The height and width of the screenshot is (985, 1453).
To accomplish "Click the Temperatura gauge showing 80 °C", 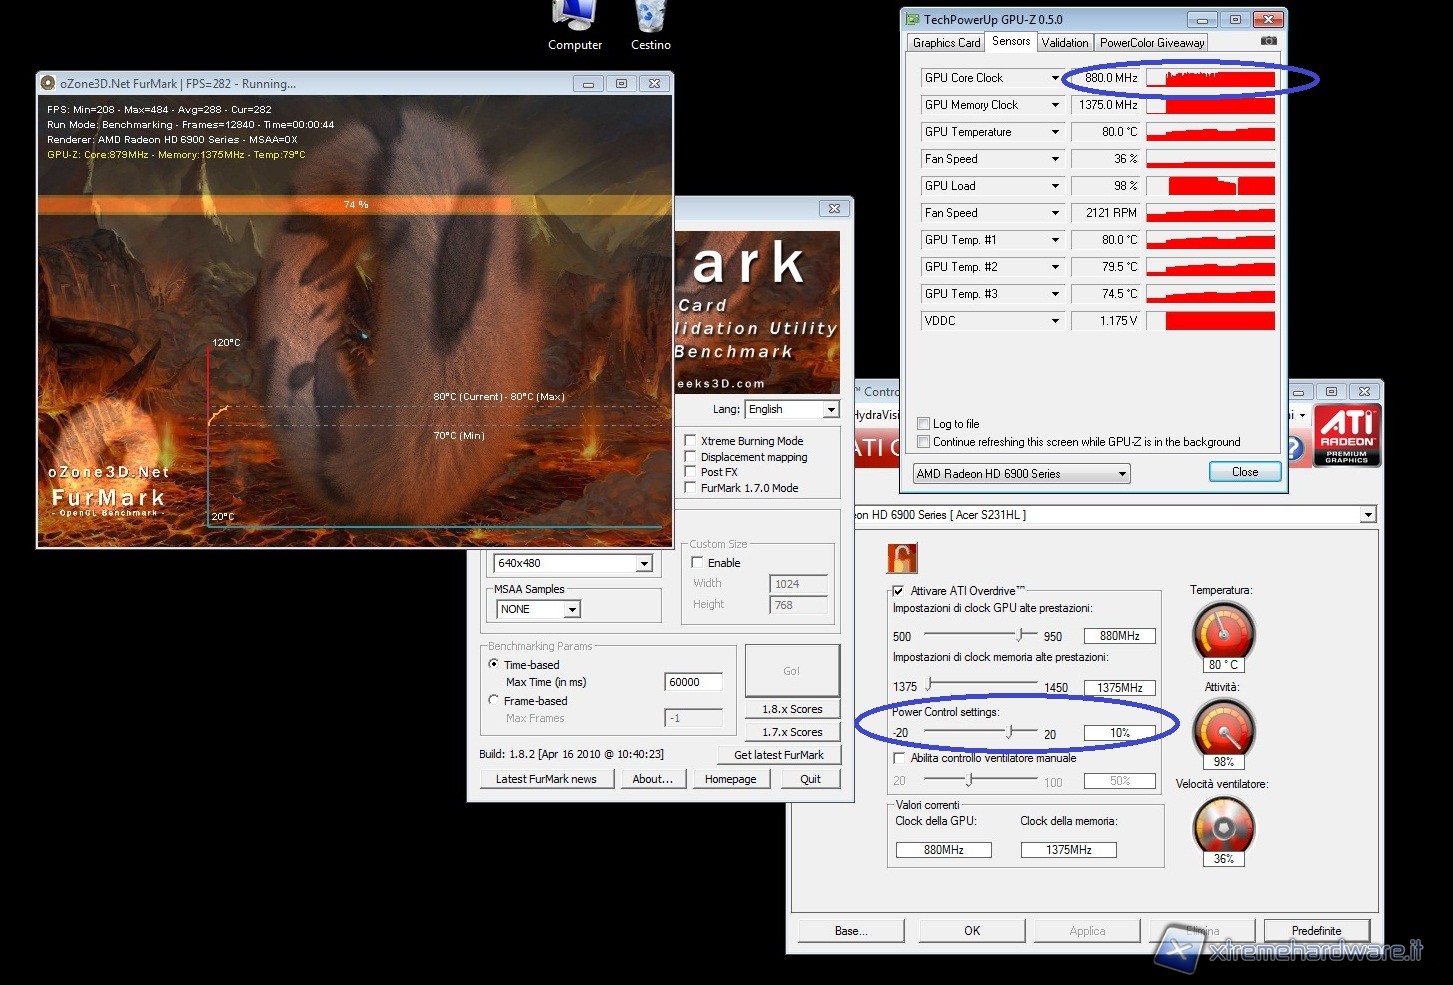I will 1223,632.
